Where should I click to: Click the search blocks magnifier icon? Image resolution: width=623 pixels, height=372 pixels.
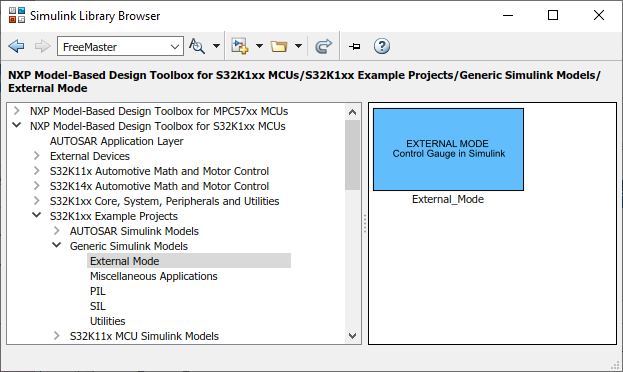pos(197,46)
